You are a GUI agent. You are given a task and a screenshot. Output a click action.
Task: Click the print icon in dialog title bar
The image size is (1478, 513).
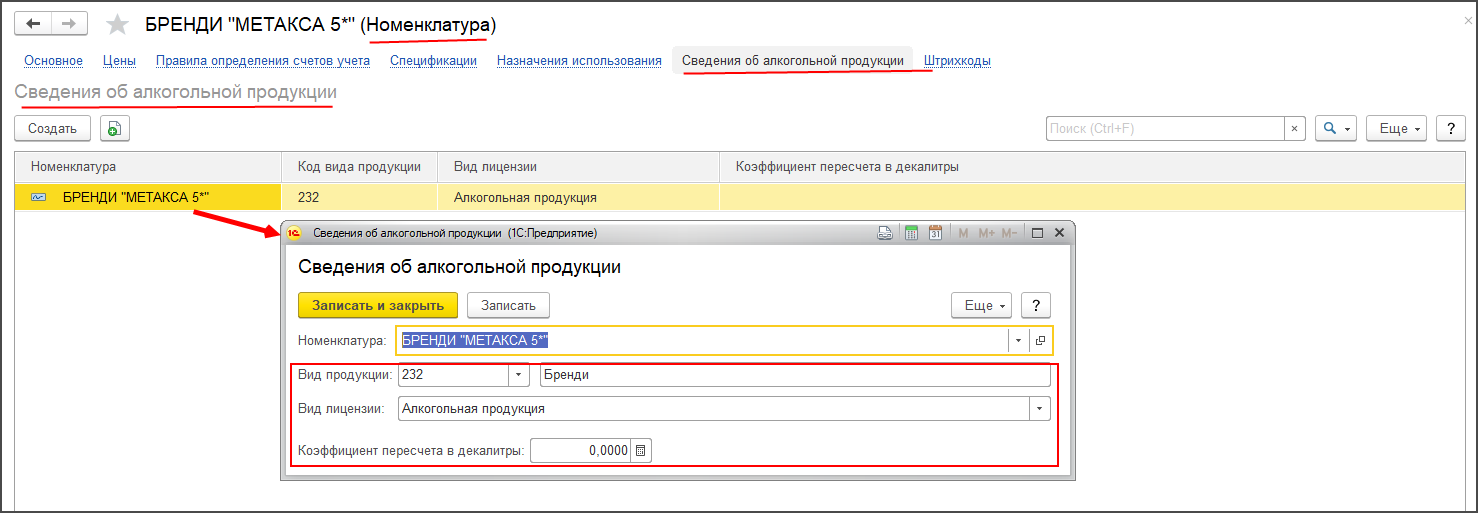(x=884, y=233)
